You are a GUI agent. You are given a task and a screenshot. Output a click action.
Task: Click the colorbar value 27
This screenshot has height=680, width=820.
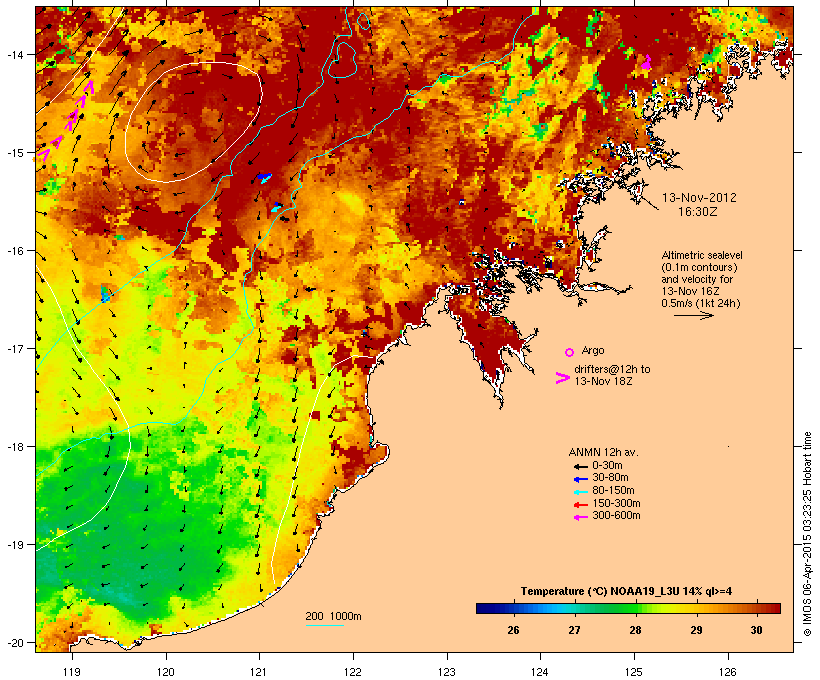pos(574,630)
